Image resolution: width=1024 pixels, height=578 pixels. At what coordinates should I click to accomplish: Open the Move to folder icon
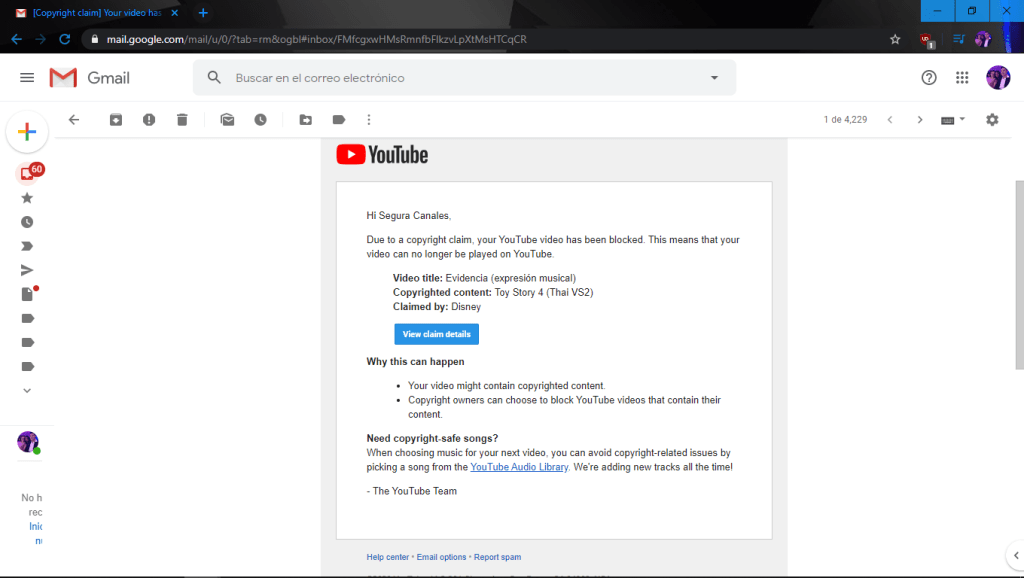[x=306, y=120]
